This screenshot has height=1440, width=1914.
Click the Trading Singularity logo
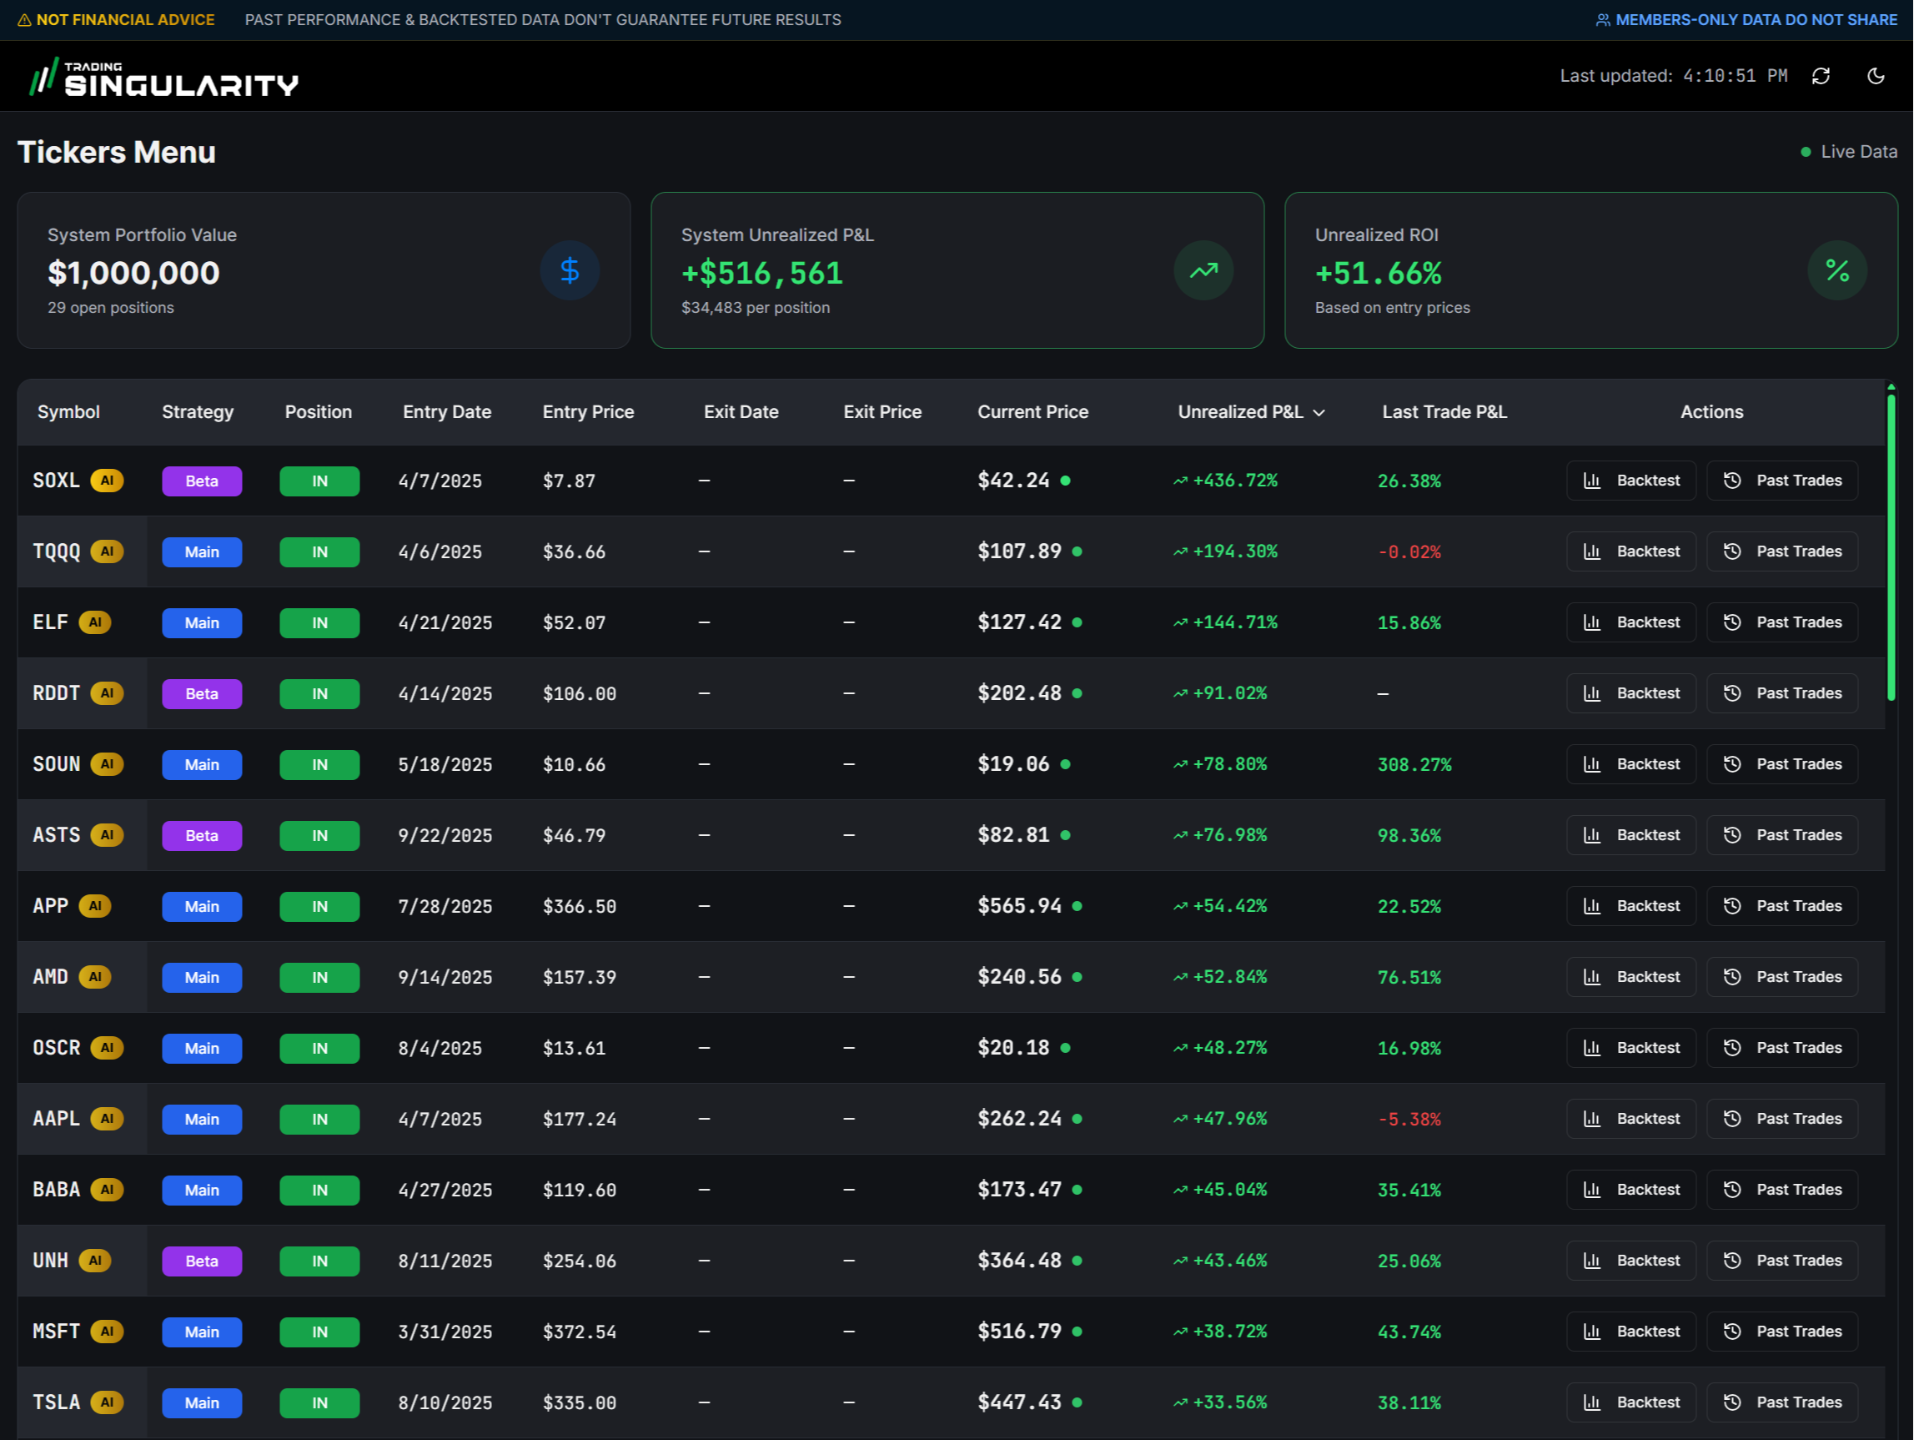tap(164, 78)
